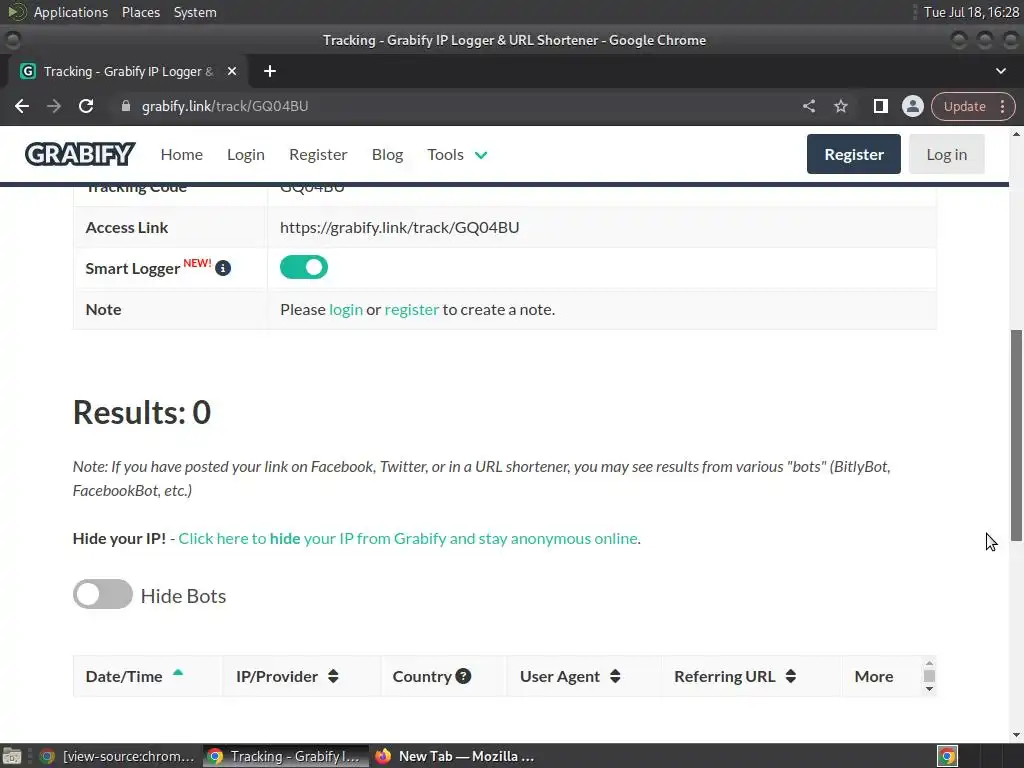Click the Log in button
Screen dimensions: 1024x768
946,154
